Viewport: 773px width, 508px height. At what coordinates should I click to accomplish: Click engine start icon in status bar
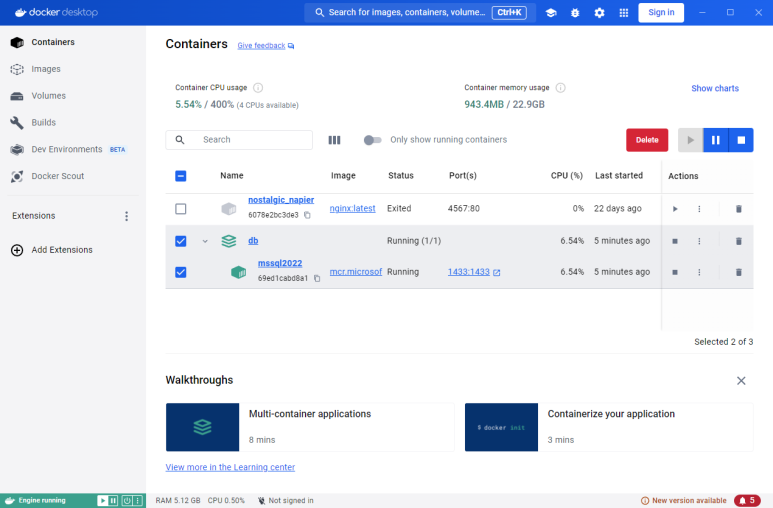click(103, 501)
